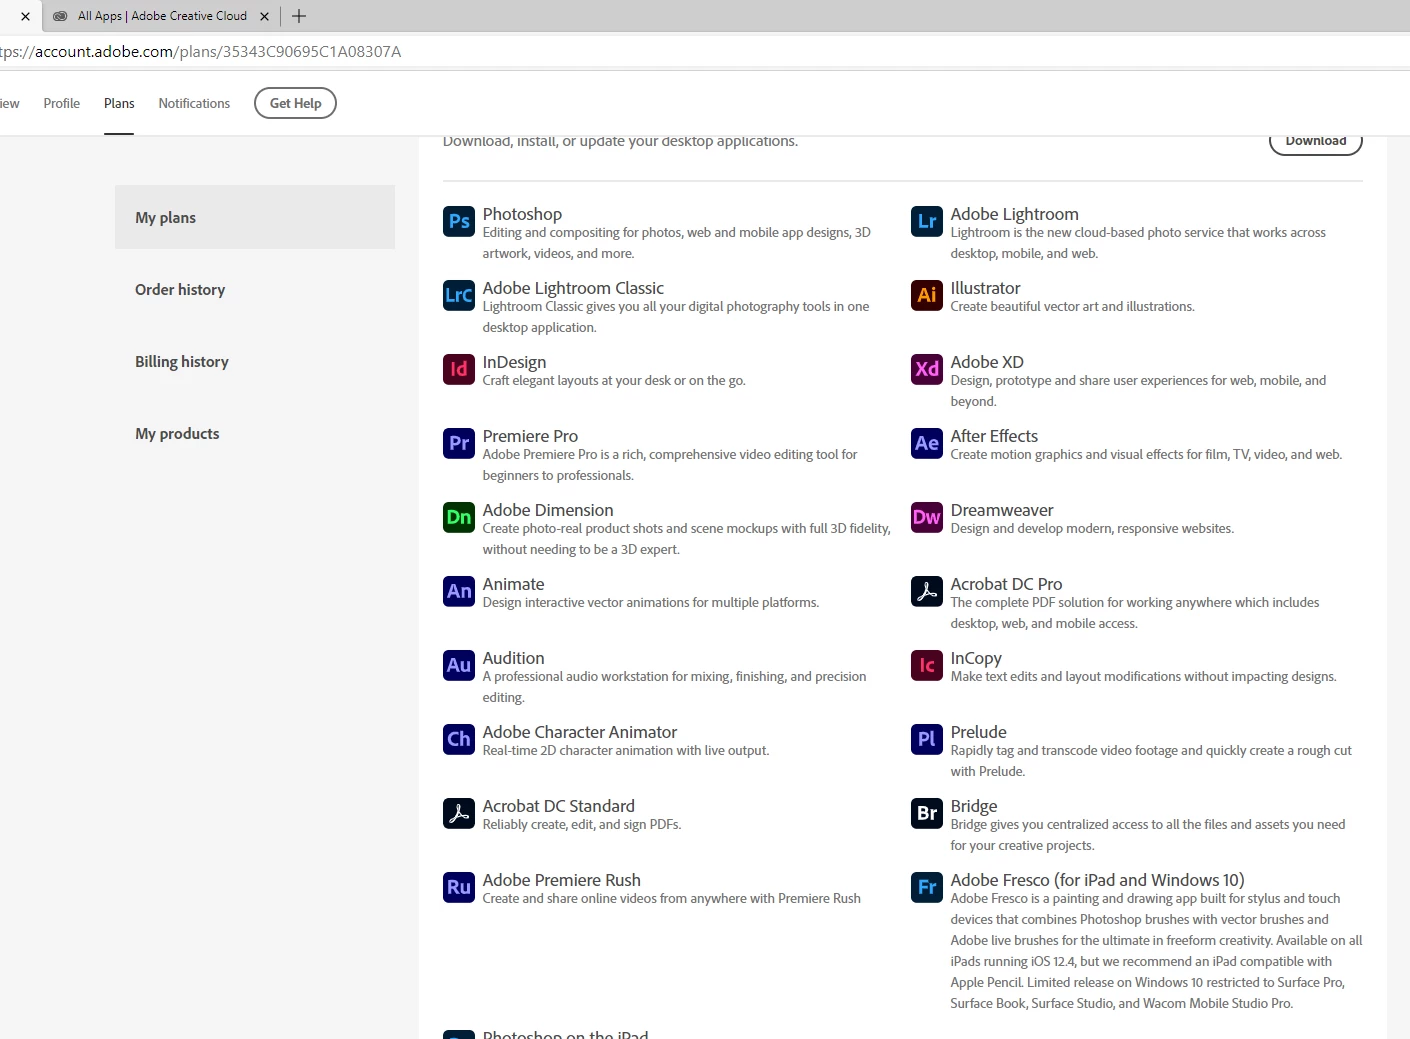Image resolution: width=1410 pixels, height=1039 pixels.
Task: Click the InCopy title text
Action: coord(976,658)
